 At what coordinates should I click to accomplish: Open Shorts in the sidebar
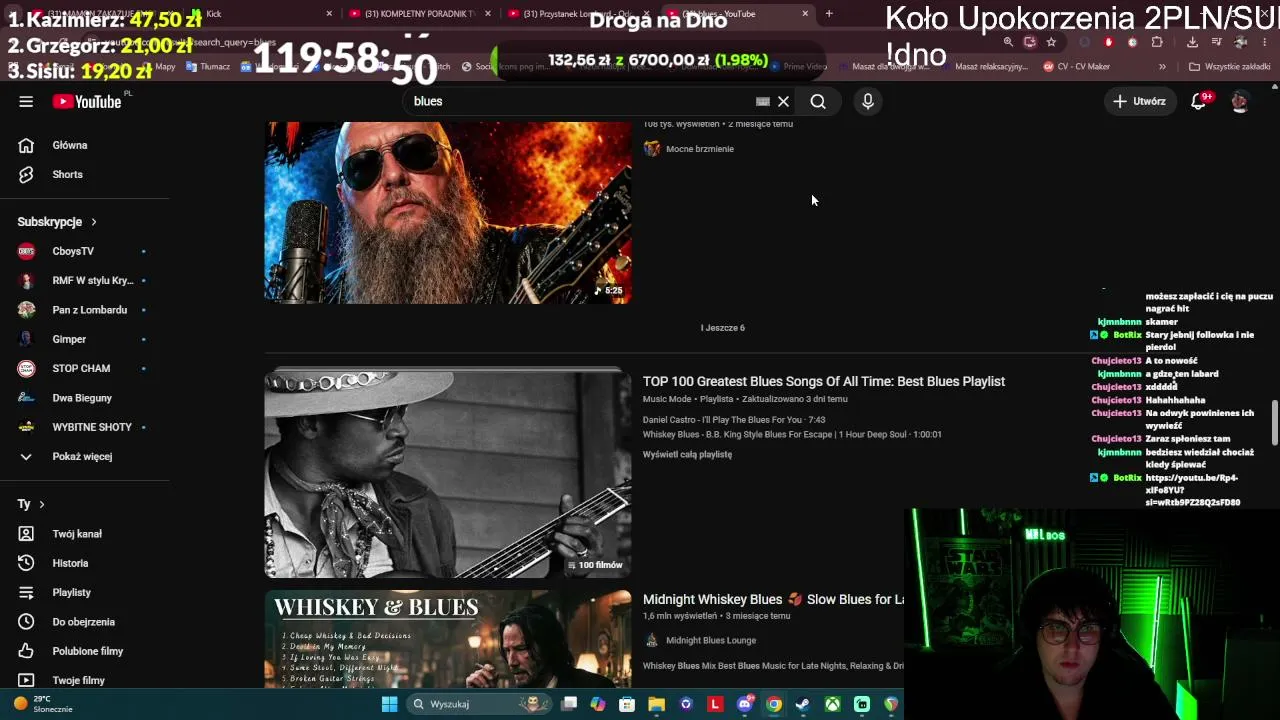coord(68,174)
